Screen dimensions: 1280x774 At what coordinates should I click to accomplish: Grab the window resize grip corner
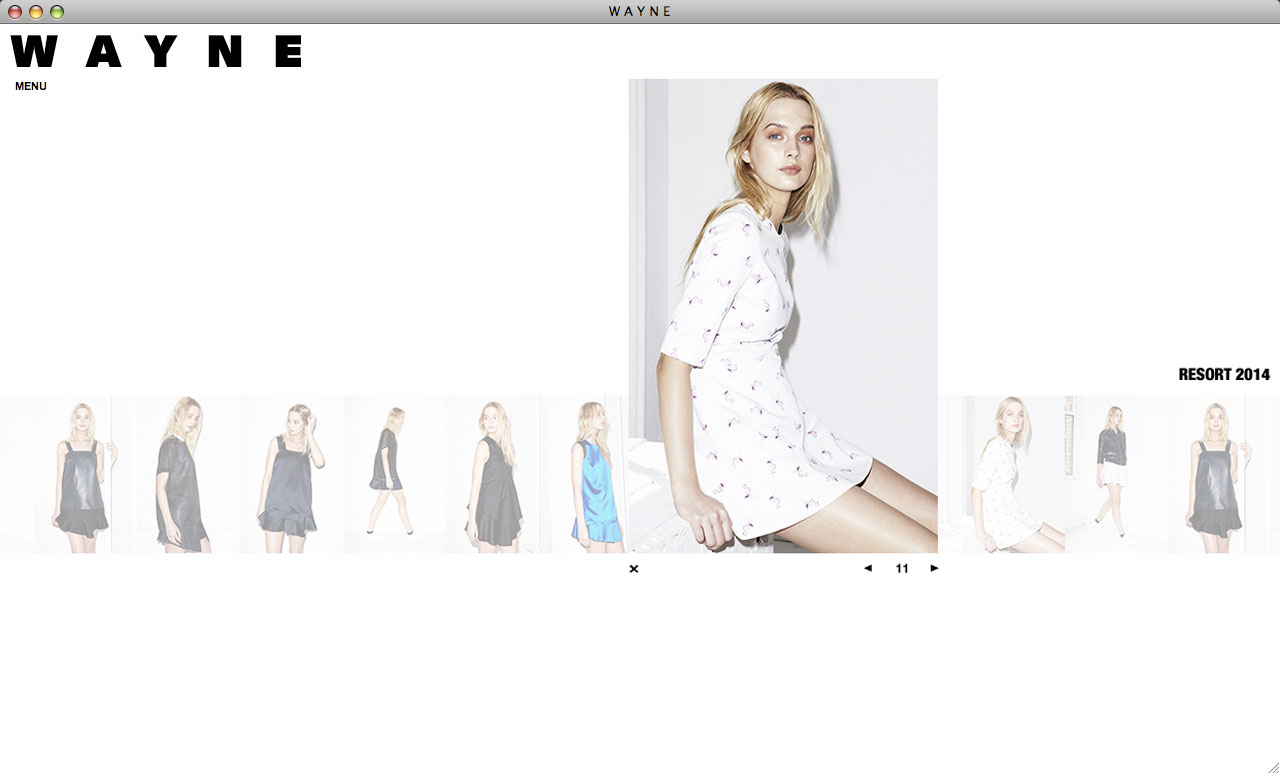pos(1272,766)
